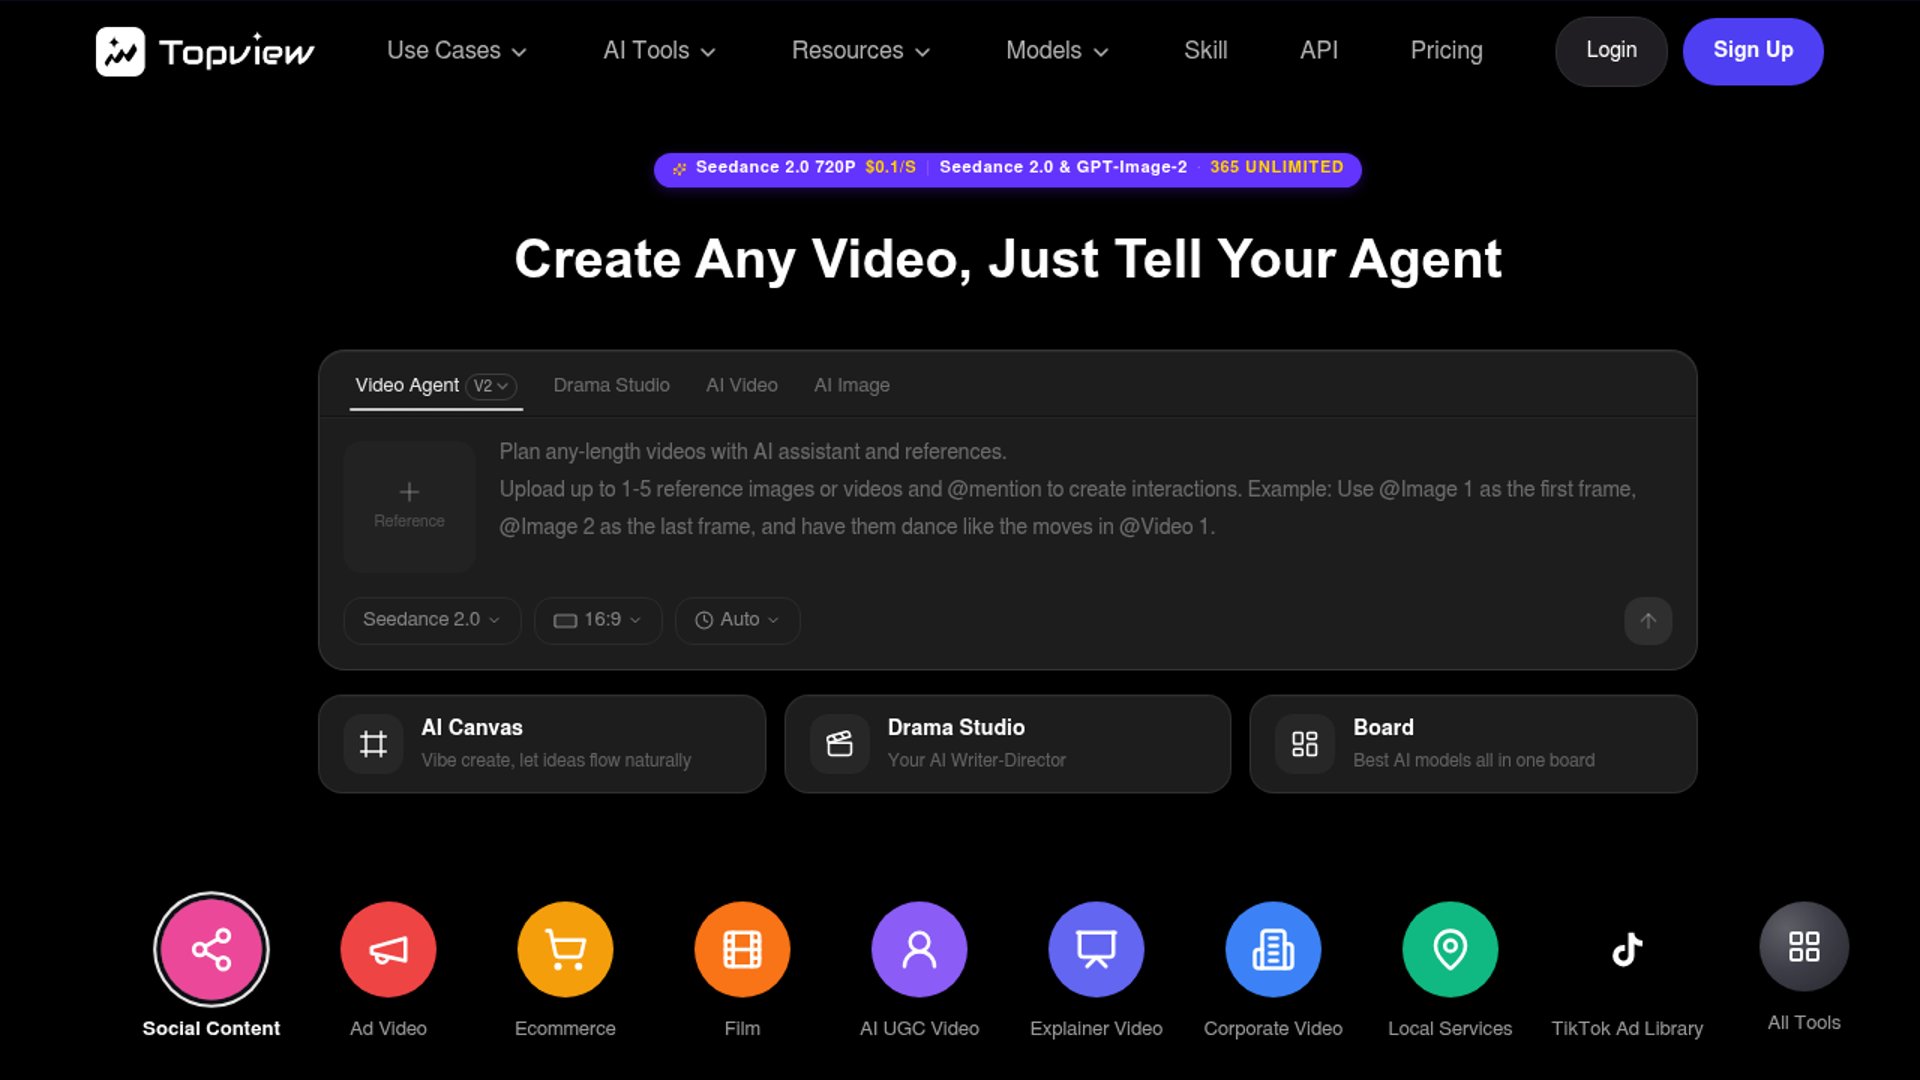The width and height of the screenshot is (1920, 1080).
Task: Click the TikTok Ad Library label
Action: tap(1627, 1028)
